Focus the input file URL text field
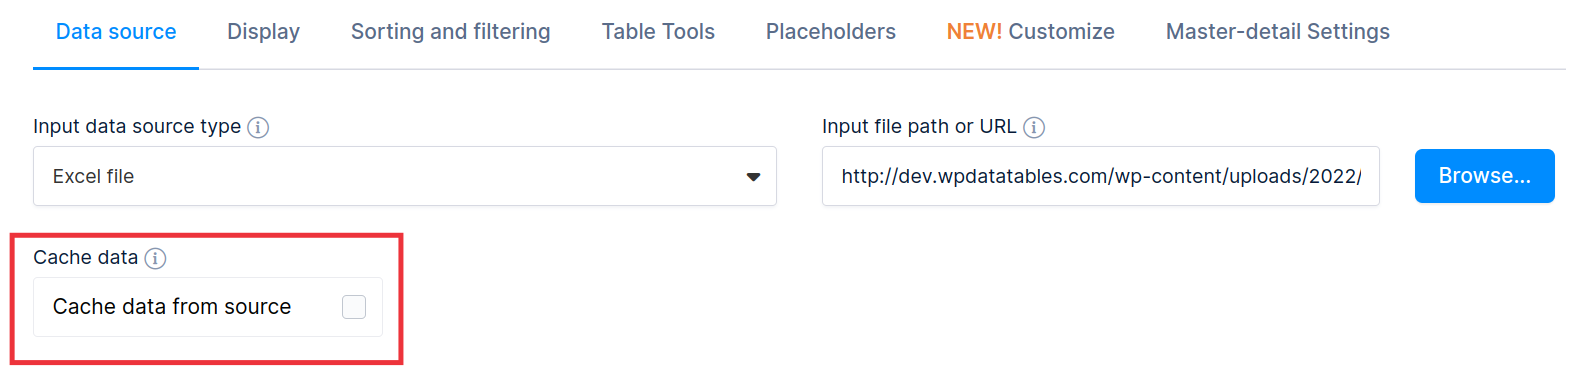 [1101, 176]
